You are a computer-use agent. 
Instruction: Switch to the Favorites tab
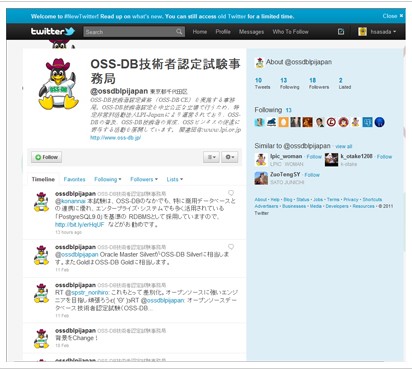[74, 179]
